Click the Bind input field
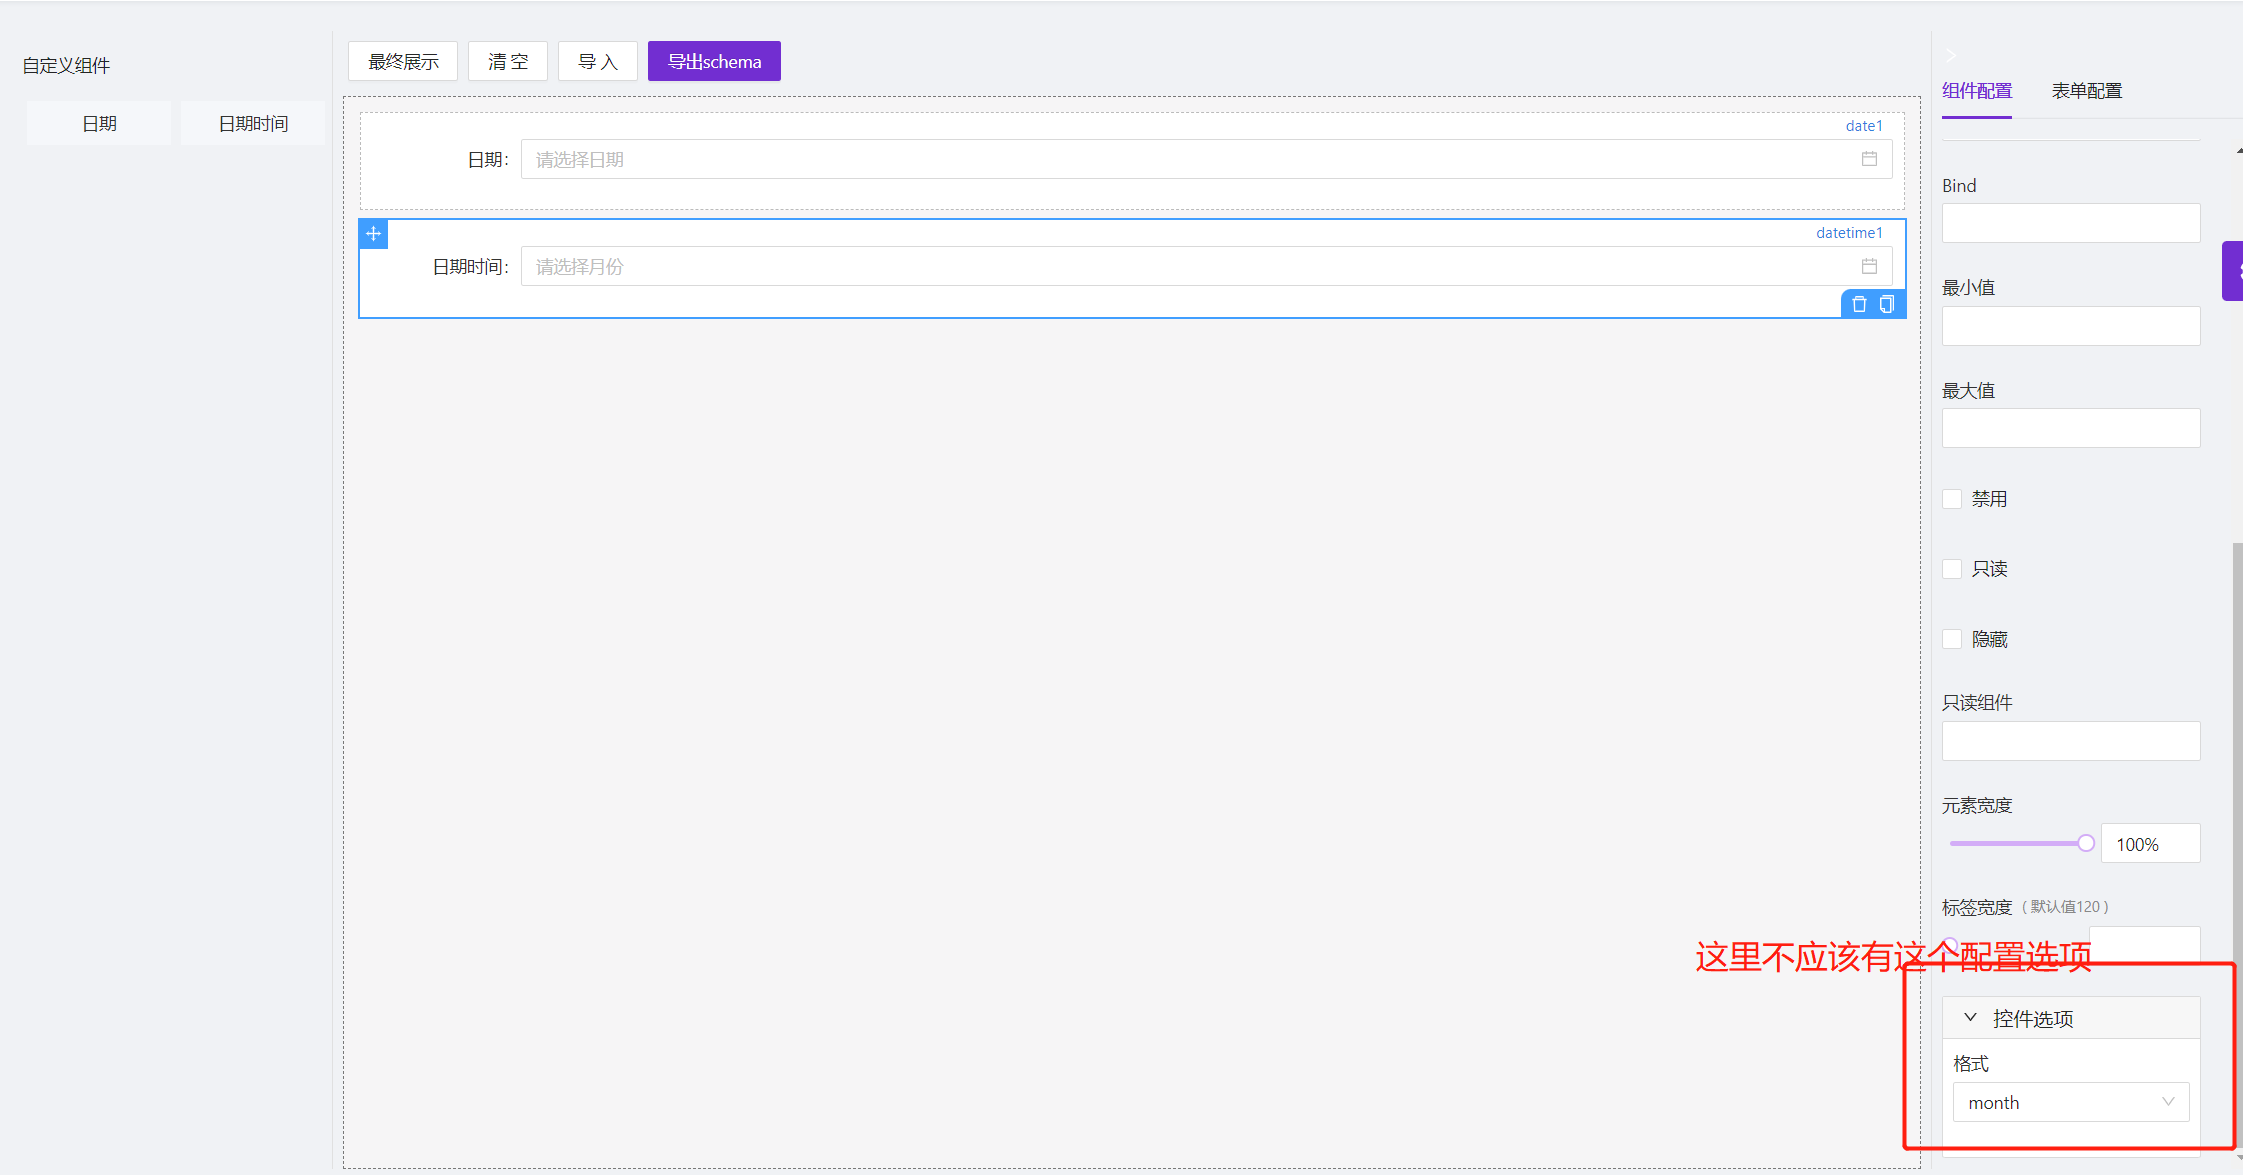The image size is (2243, 1175). tap(2070, 223)
